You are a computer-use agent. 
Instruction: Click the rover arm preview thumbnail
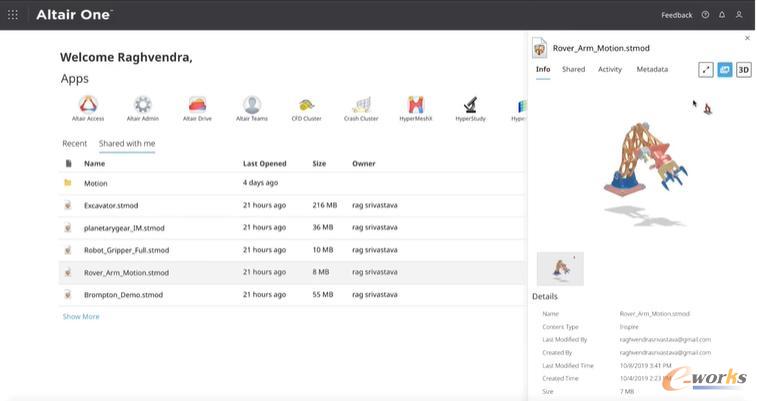tap(560, 269)
